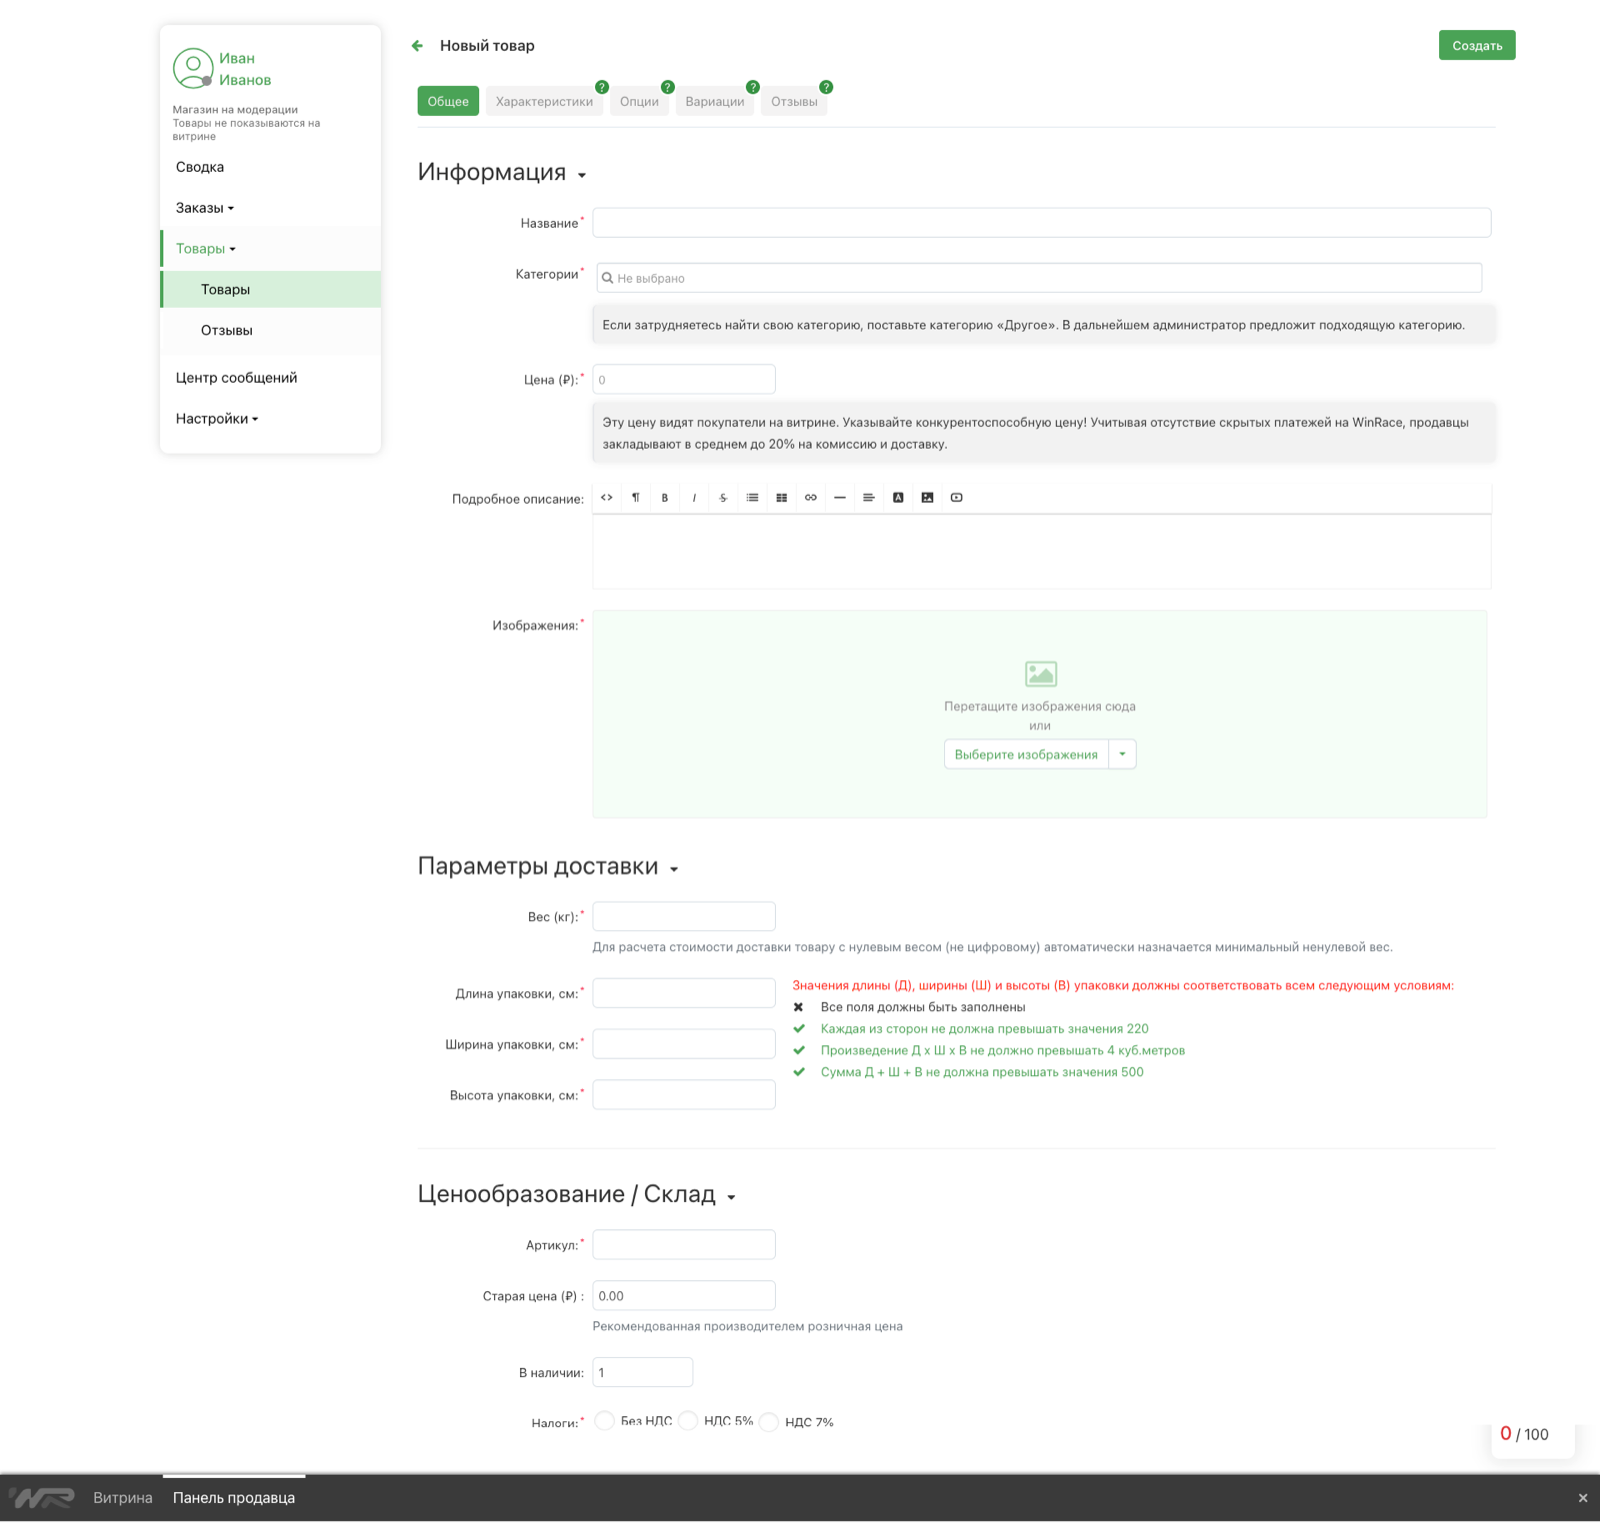Click the Создать button
Image resolution: width=1600 pixels, height=1523 pixels.
(x=1477, y=45)
